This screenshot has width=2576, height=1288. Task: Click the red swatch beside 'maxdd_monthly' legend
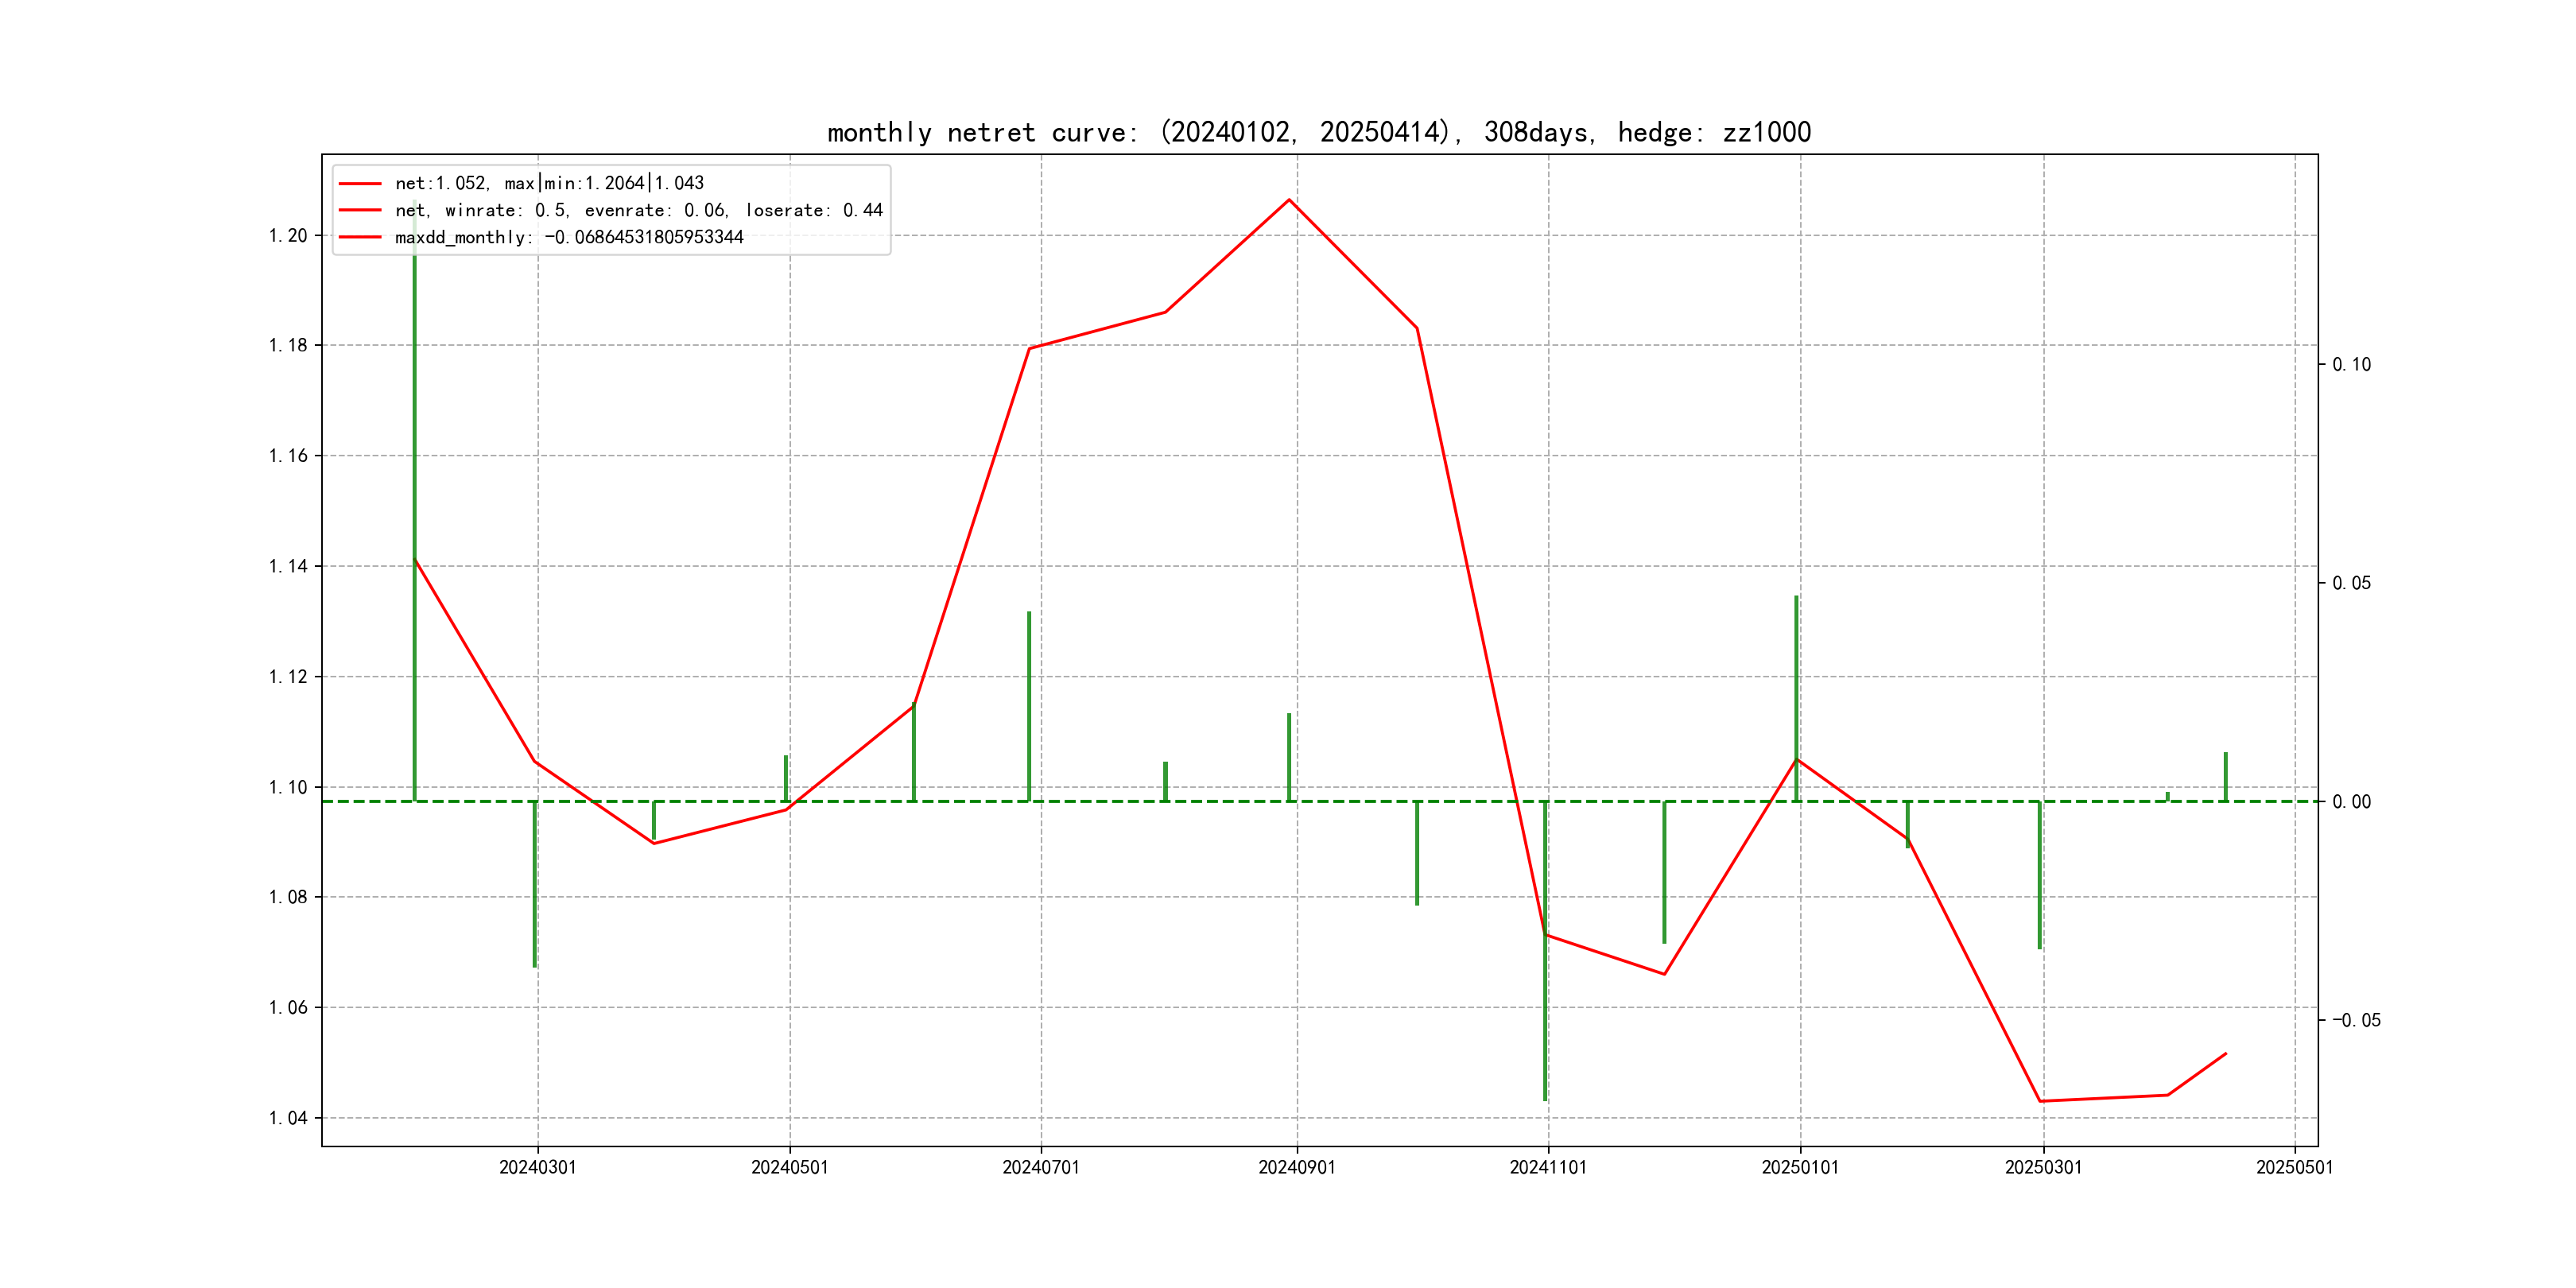coord(360,237)
